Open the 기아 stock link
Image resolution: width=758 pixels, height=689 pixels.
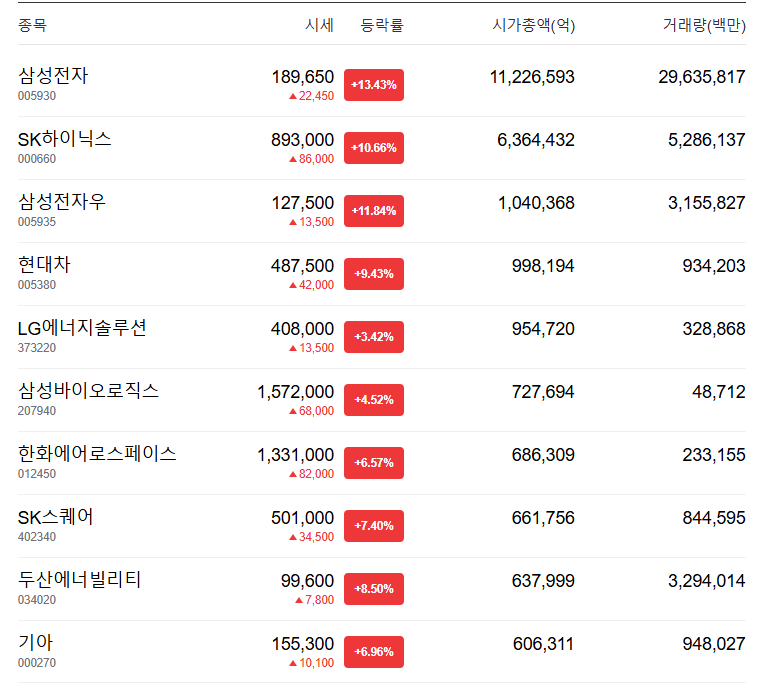35,643
